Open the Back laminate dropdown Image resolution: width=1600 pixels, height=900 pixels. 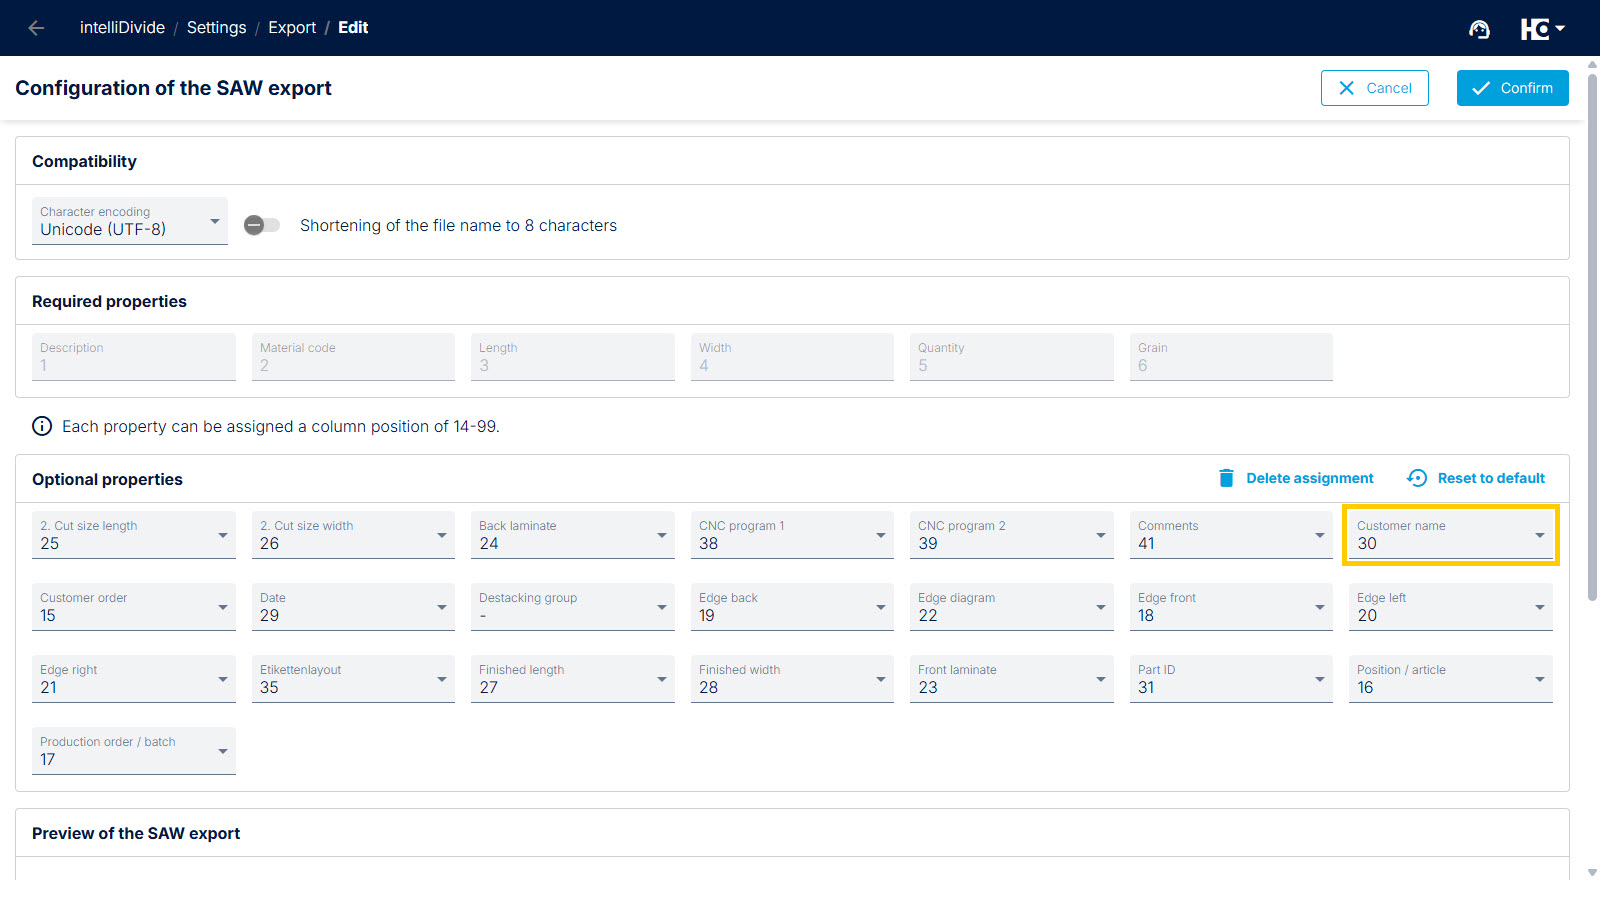pos(573,535)
